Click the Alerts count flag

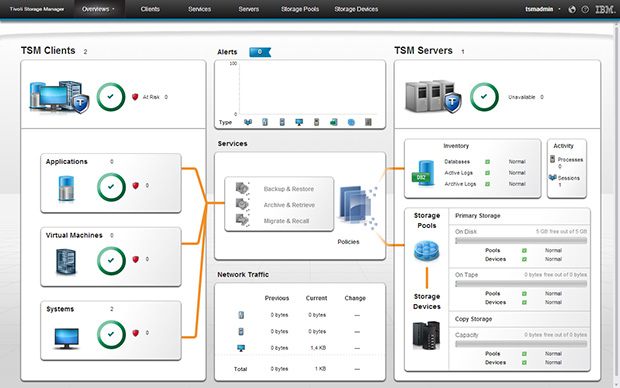(x=260, y=52)
